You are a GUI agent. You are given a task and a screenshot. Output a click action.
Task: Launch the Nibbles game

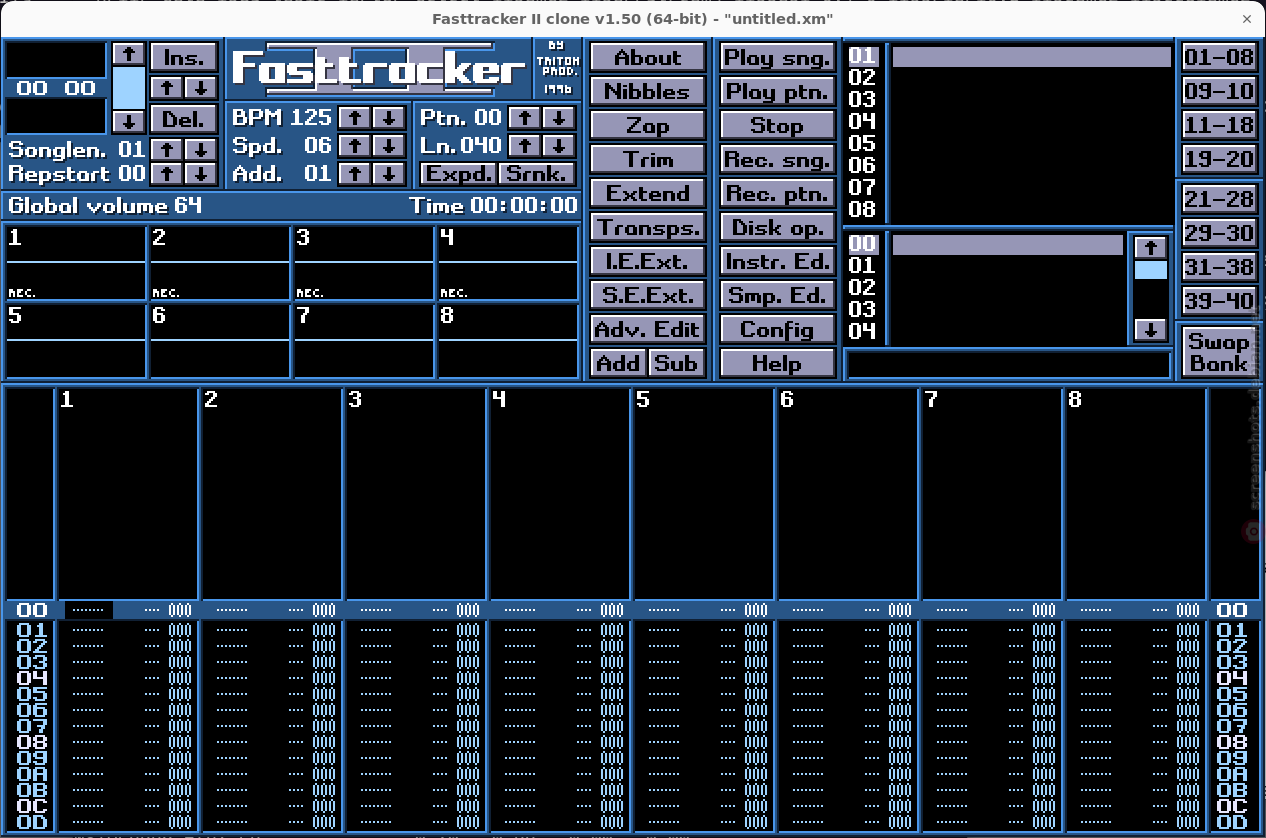point(647,91)
